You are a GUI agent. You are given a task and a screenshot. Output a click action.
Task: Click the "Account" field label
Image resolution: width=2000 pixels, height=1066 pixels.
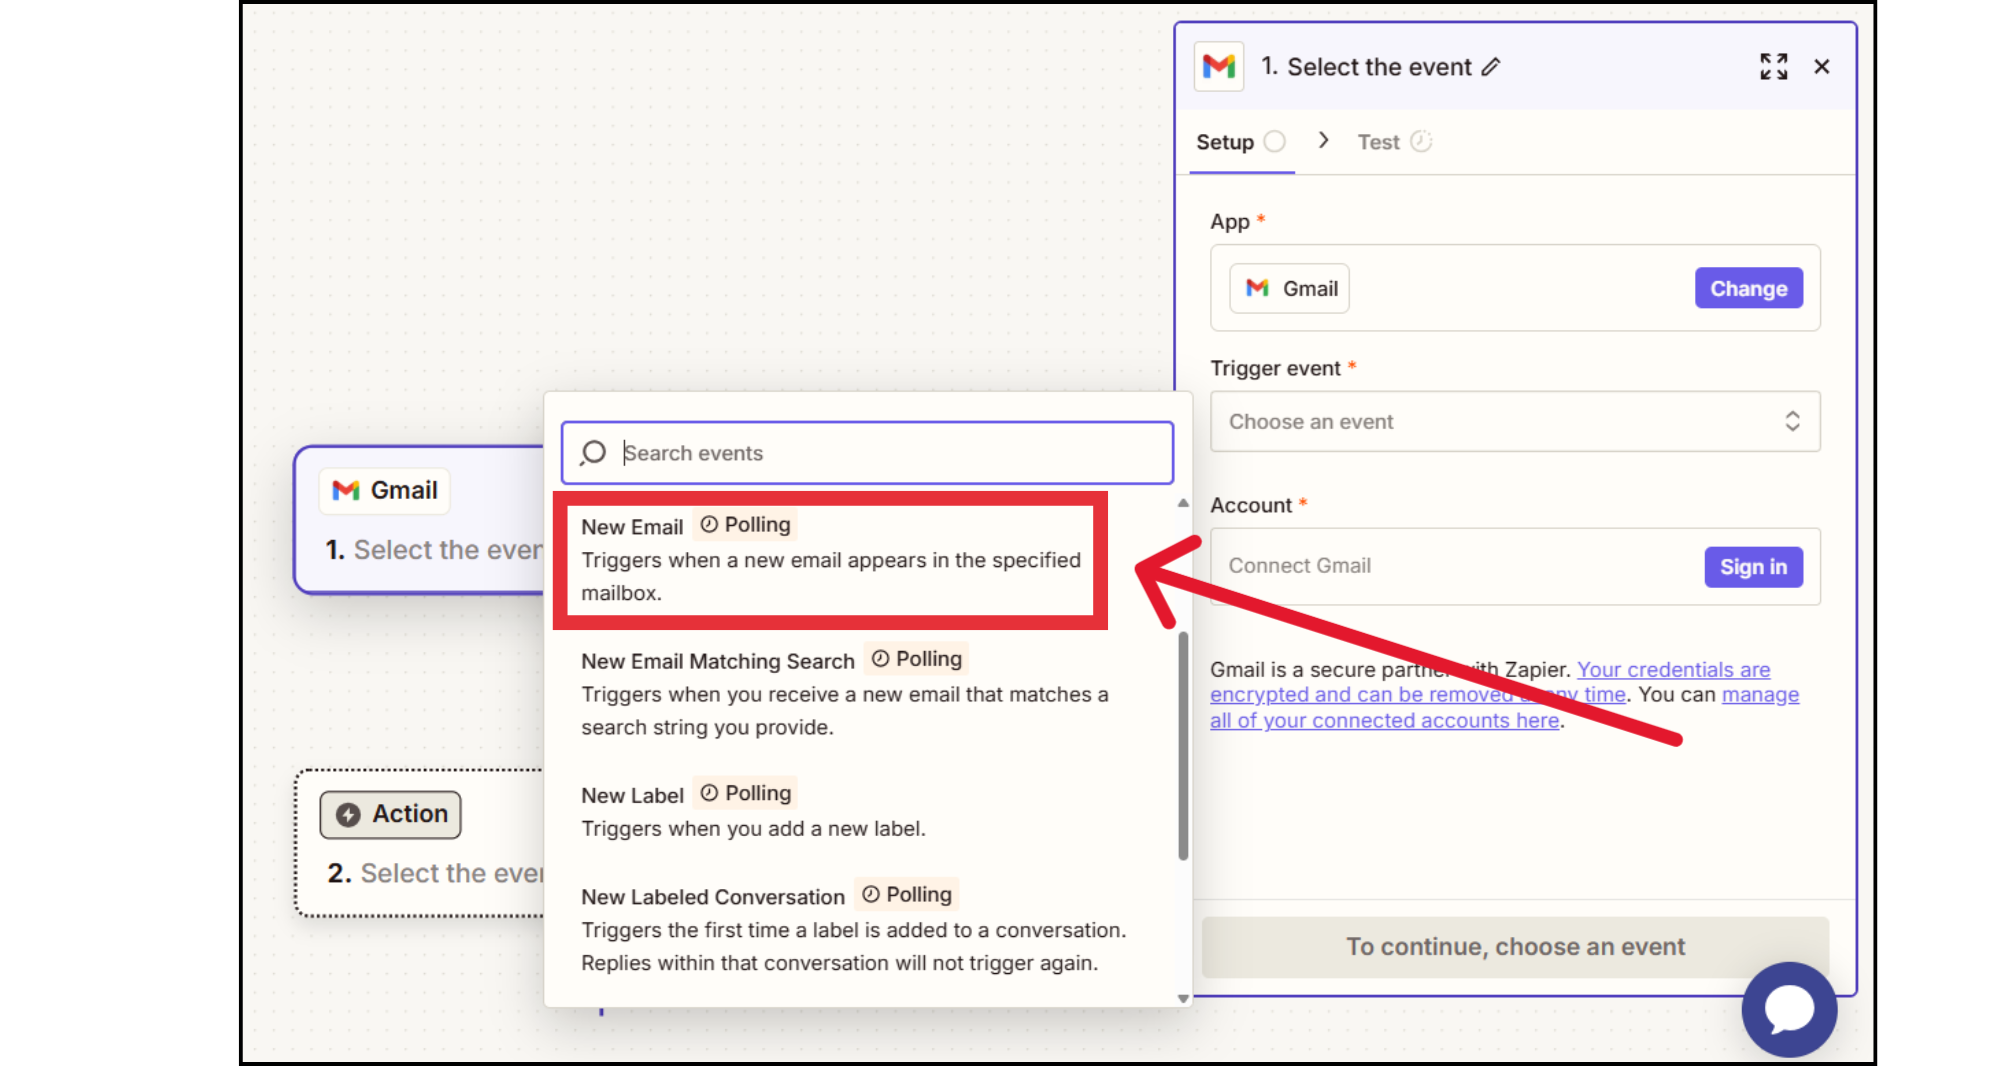(x=1251, y=505)
